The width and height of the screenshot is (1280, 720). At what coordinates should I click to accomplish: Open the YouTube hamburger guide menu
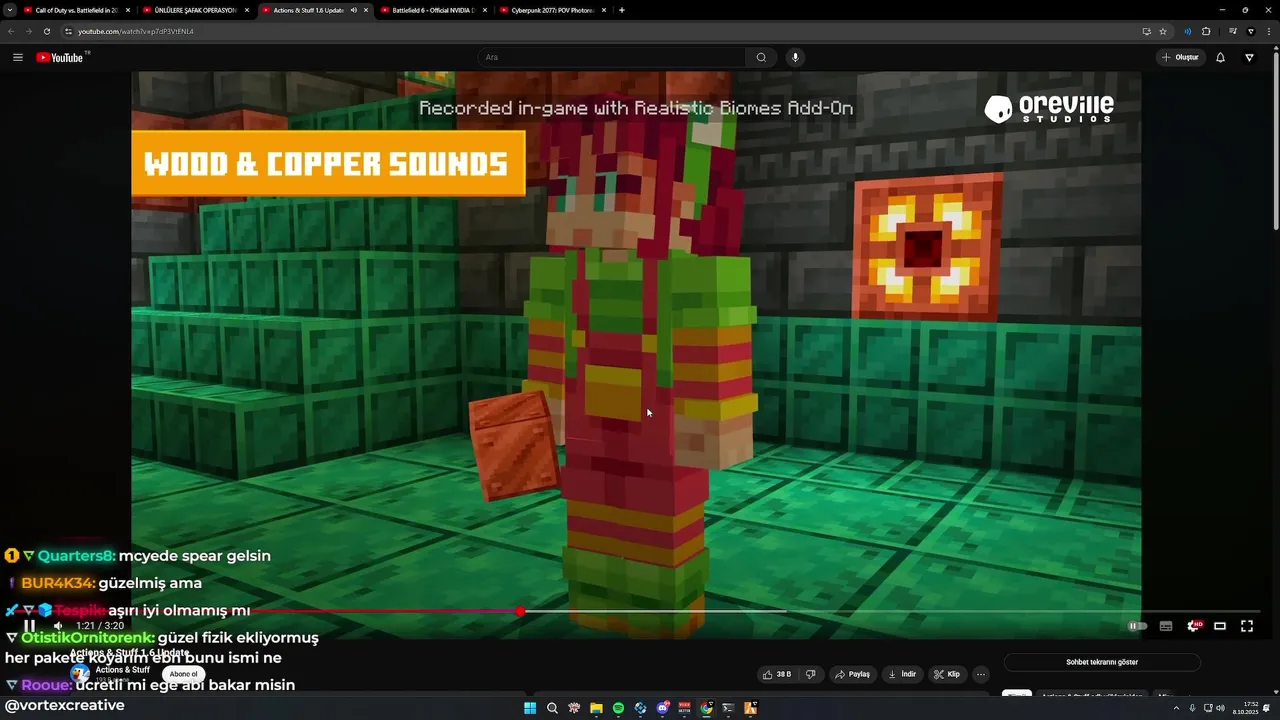17,57
